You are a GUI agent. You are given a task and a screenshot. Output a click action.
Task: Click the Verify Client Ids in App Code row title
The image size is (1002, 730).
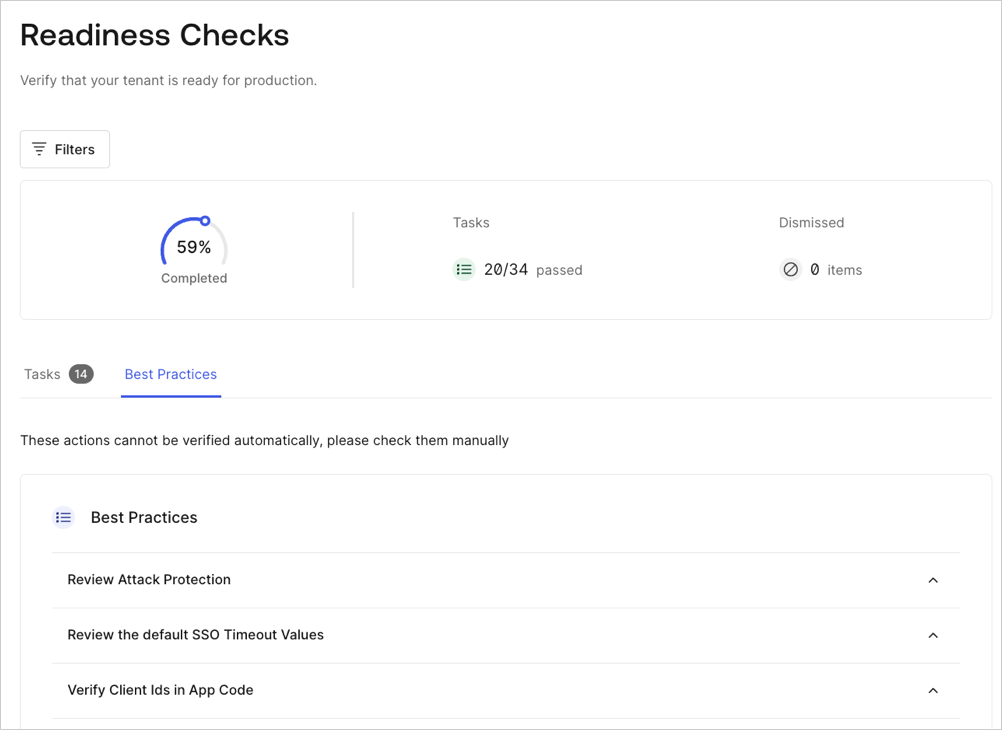coord(160,690)
